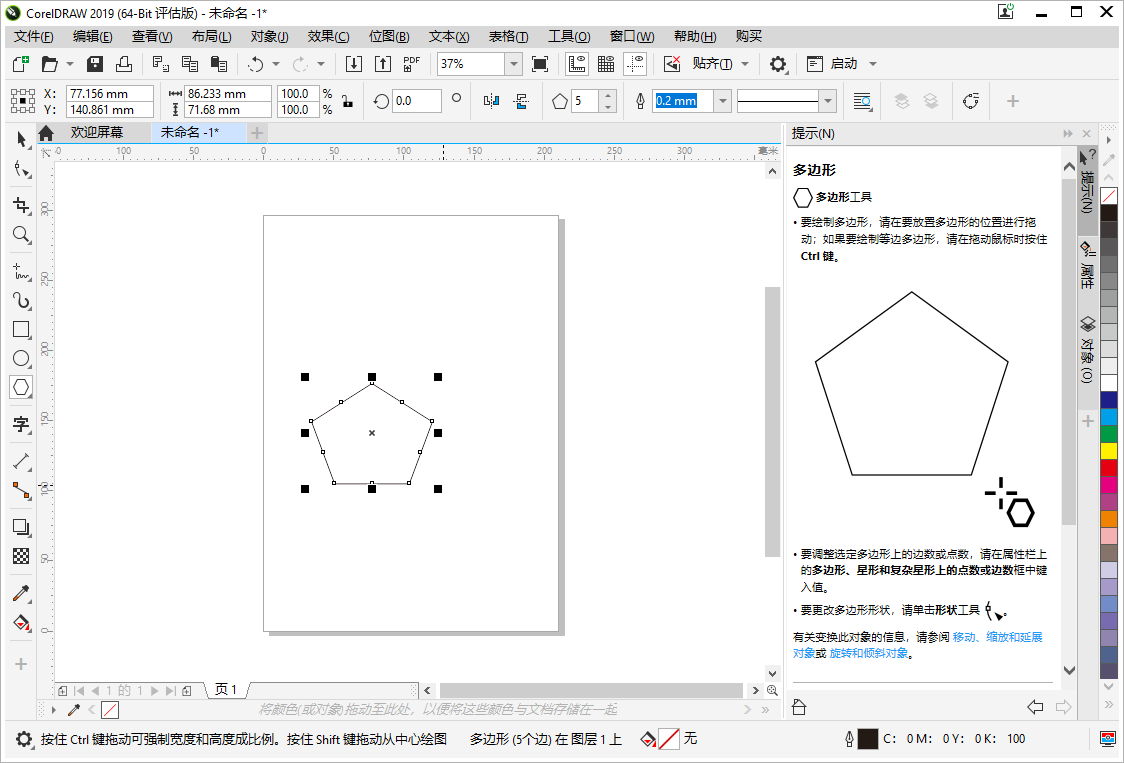The width and height of the screenshot is (1124, 763).
Task: Open the zoom level dropdown showing 37%
Action: point(513,63)
